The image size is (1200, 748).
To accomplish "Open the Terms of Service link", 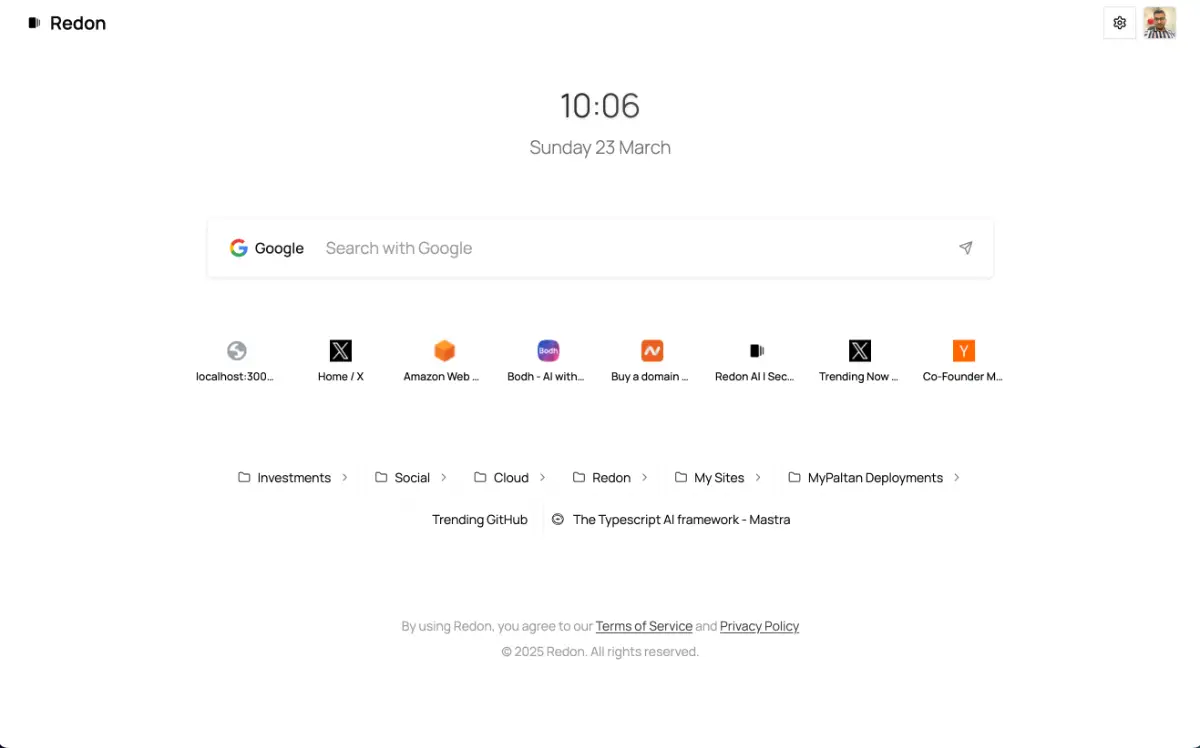I will [644, 626].
